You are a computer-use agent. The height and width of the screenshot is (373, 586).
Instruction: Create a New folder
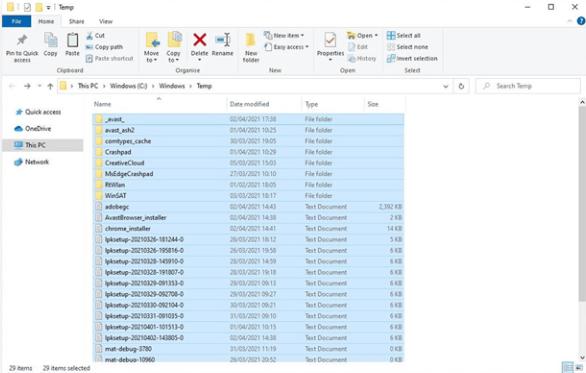pyautogui.click(x=251, y=48)
